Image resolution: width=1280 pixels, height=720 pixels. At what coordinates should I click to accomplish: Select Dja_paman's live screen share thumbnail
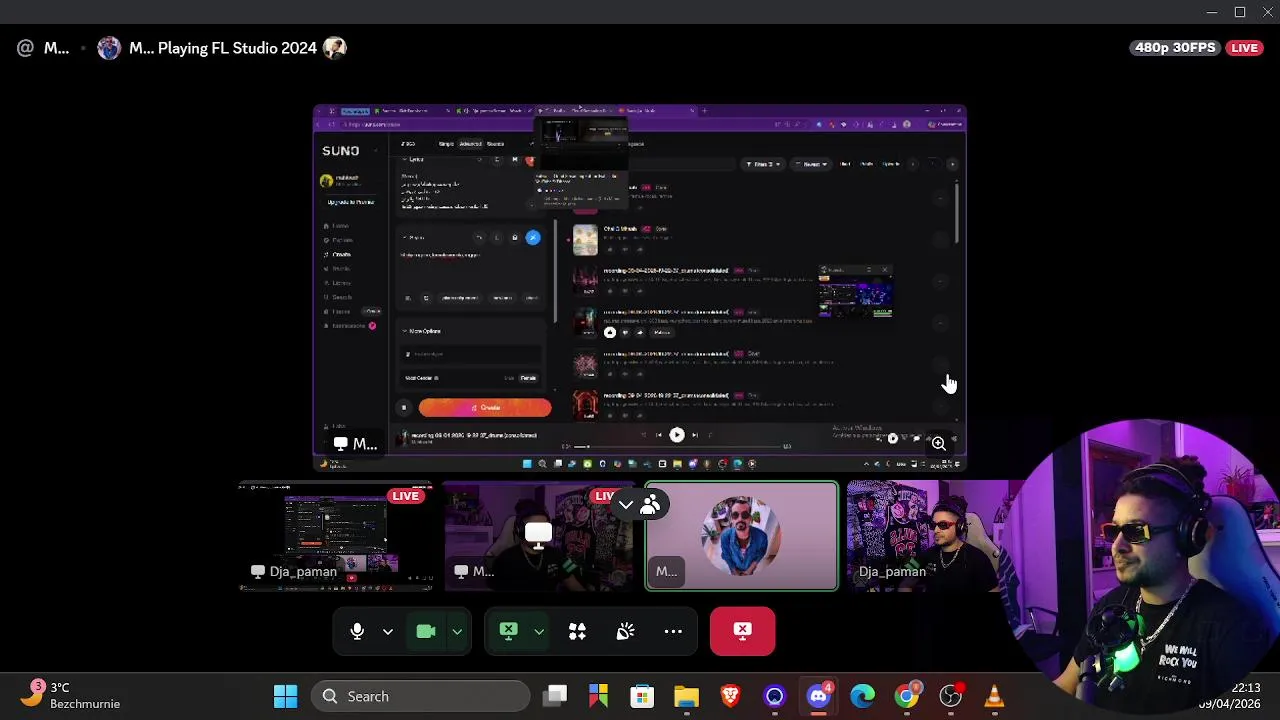click(x=335, y=536)
